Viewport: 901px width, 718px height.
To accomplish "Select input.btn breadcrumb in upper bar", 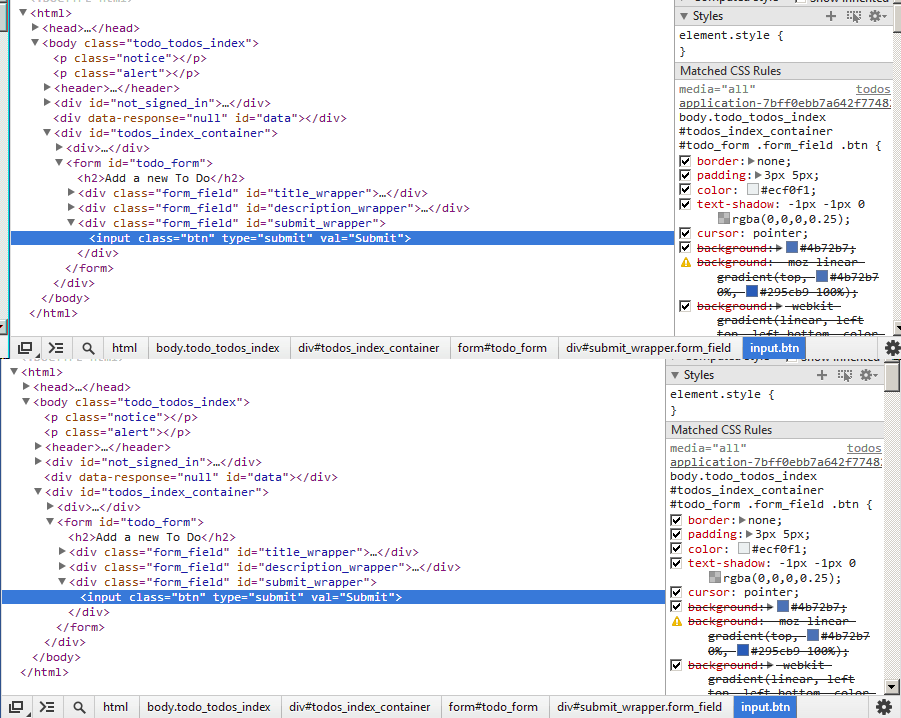I will pyautogui.click(x=775, y=348).
